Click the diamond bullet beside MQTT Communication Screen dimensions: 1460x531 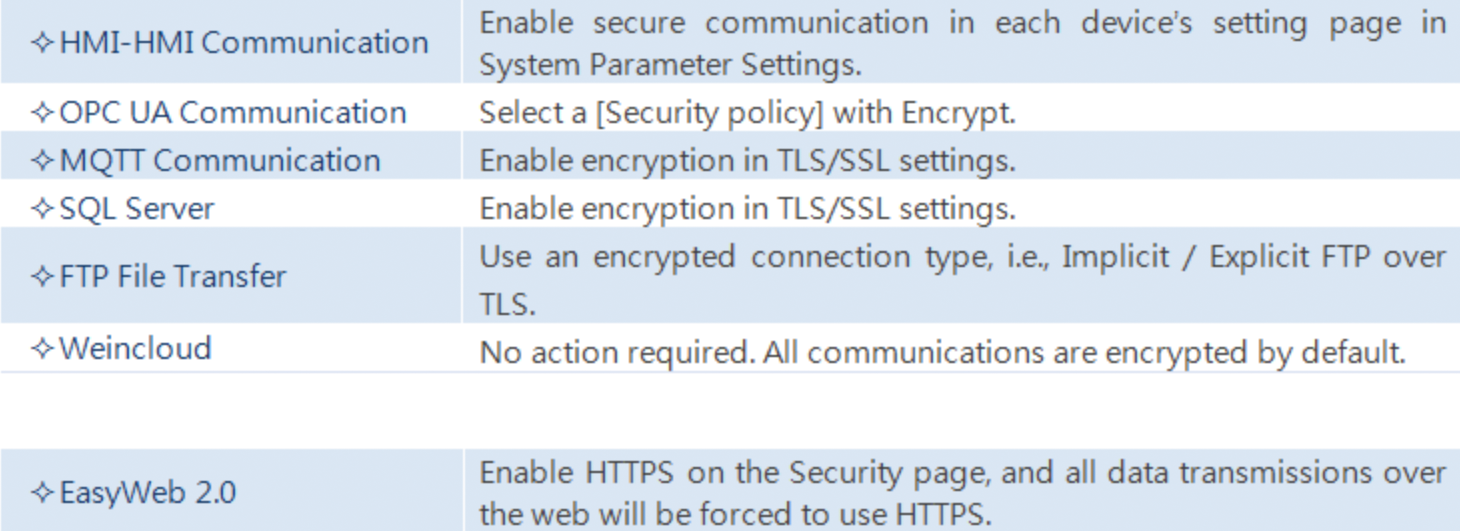43,161
